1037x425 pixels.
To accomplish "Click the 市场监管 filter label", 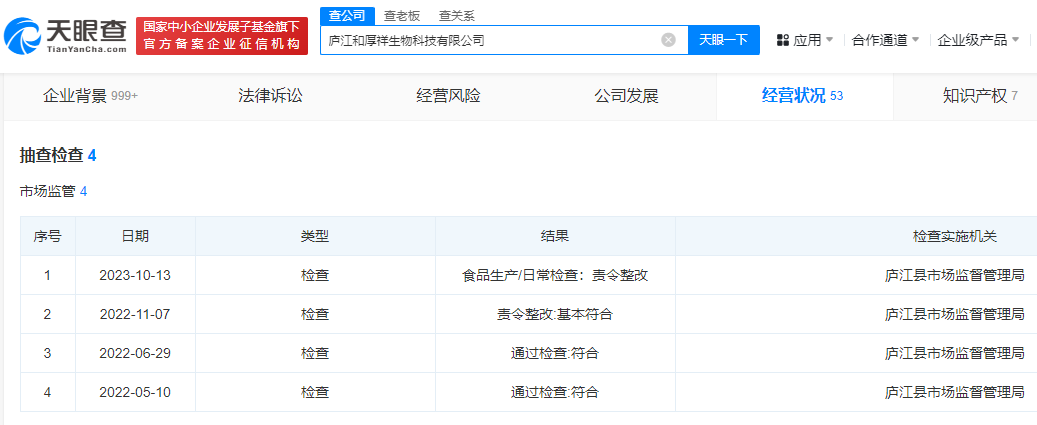I will point(48,190).
